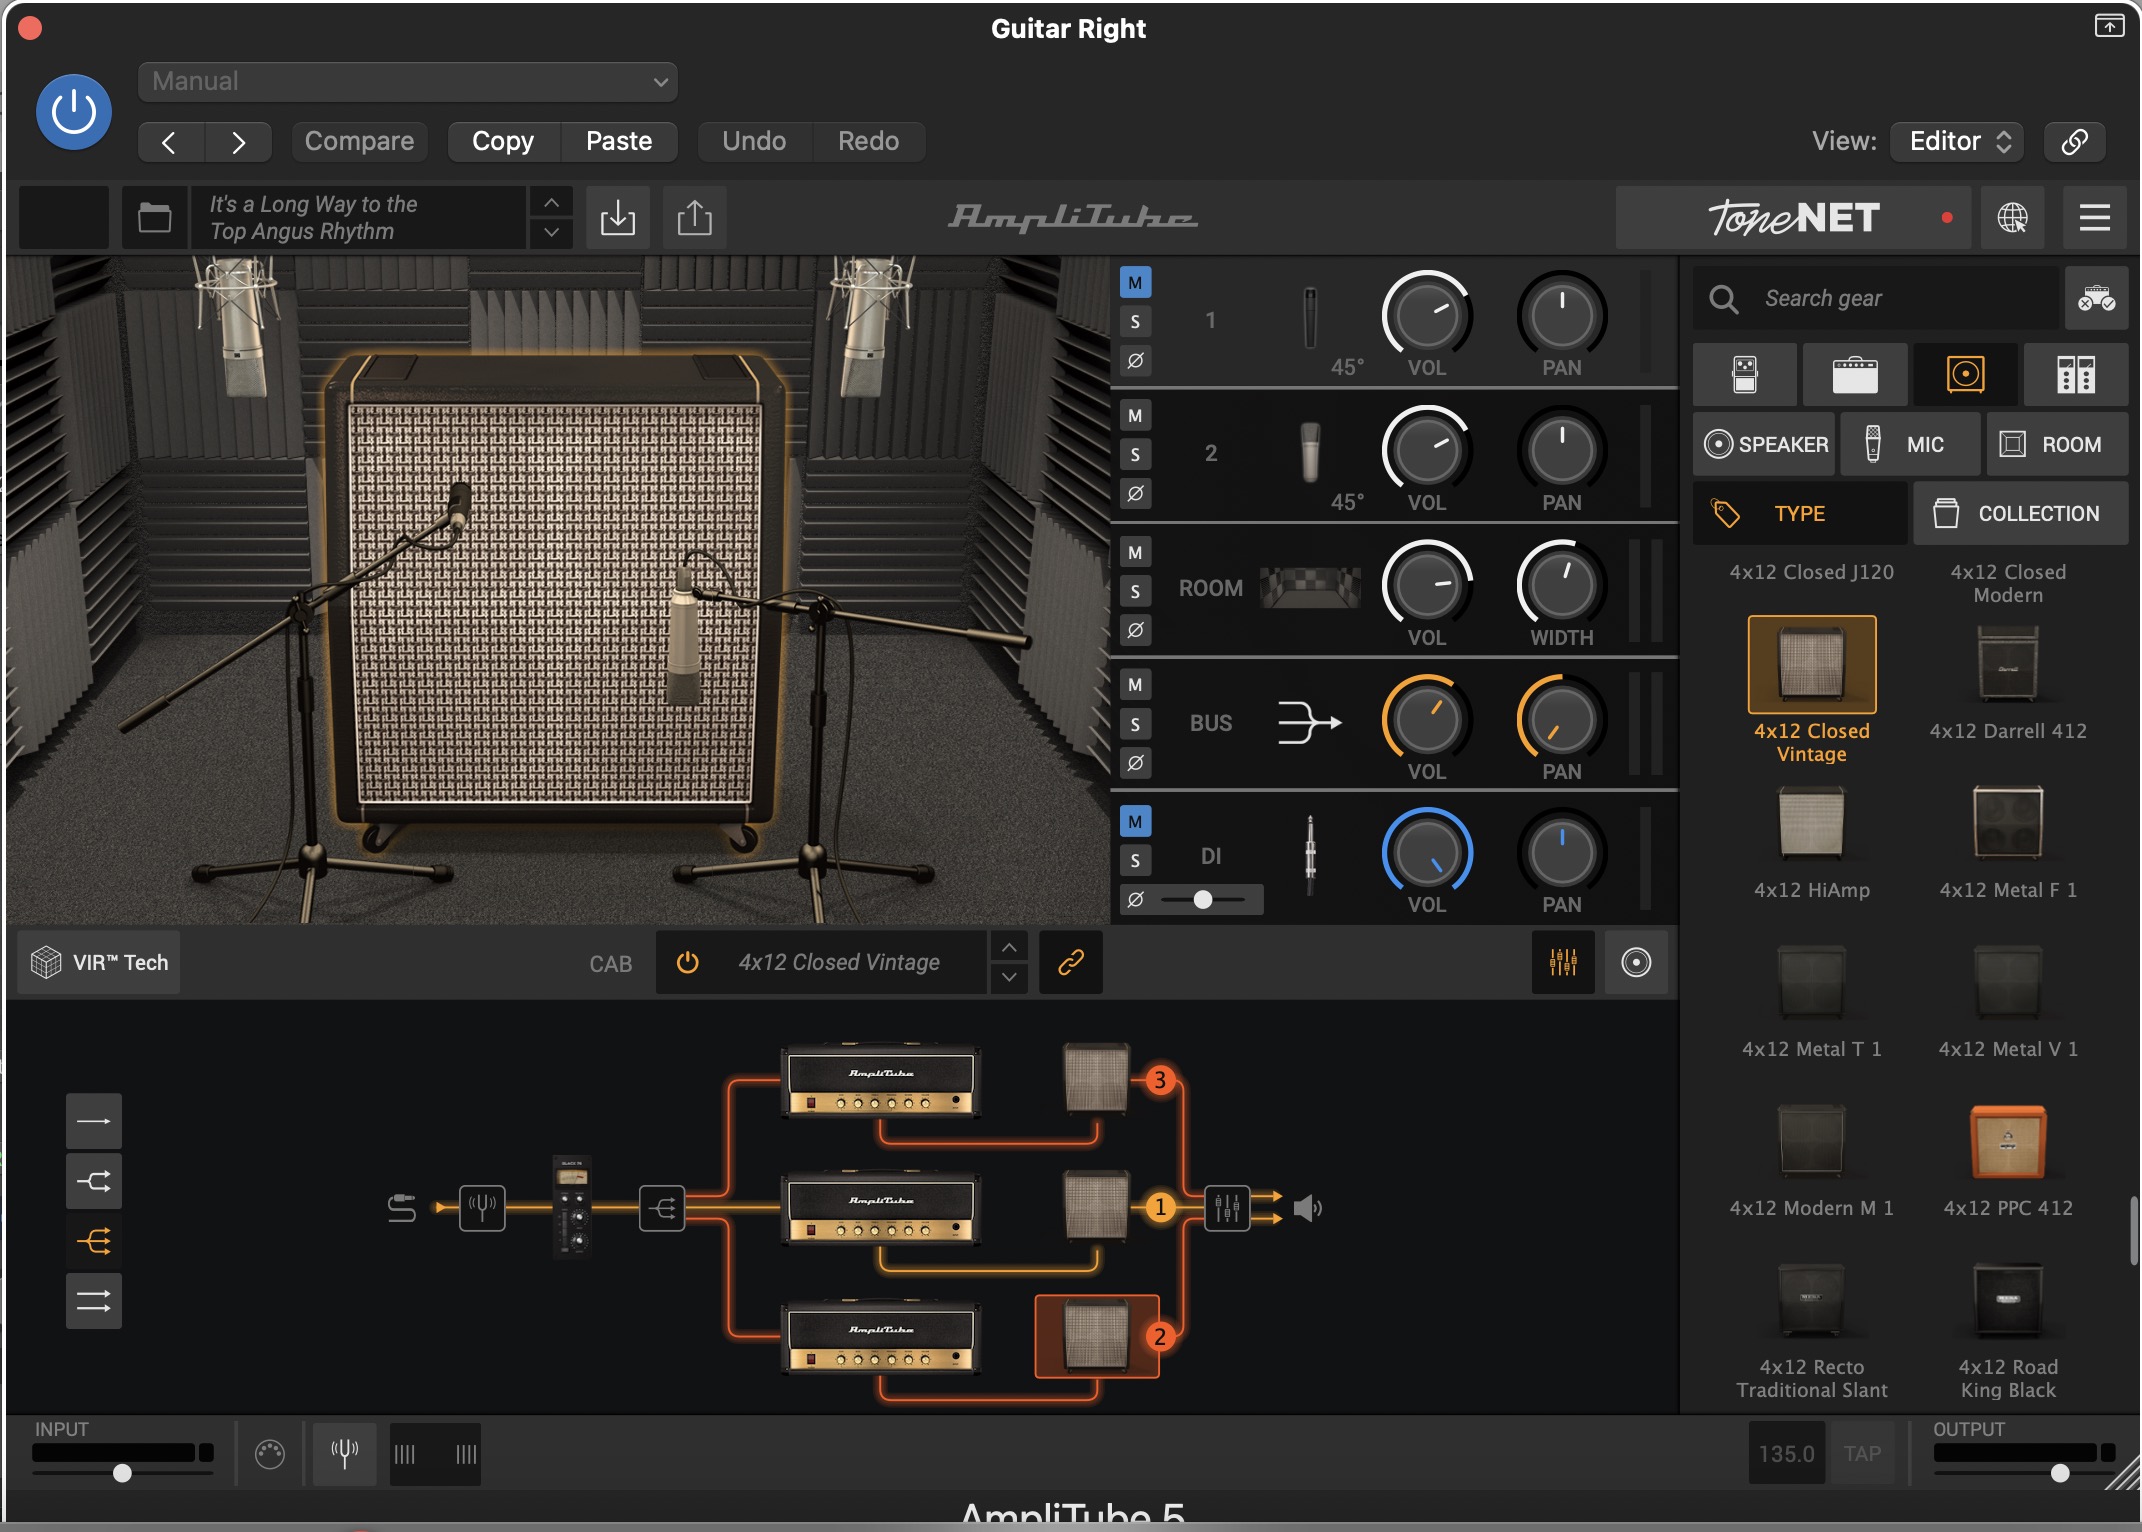
Task: Select single serial chain routing icon
Action: tap(94, 1121)
